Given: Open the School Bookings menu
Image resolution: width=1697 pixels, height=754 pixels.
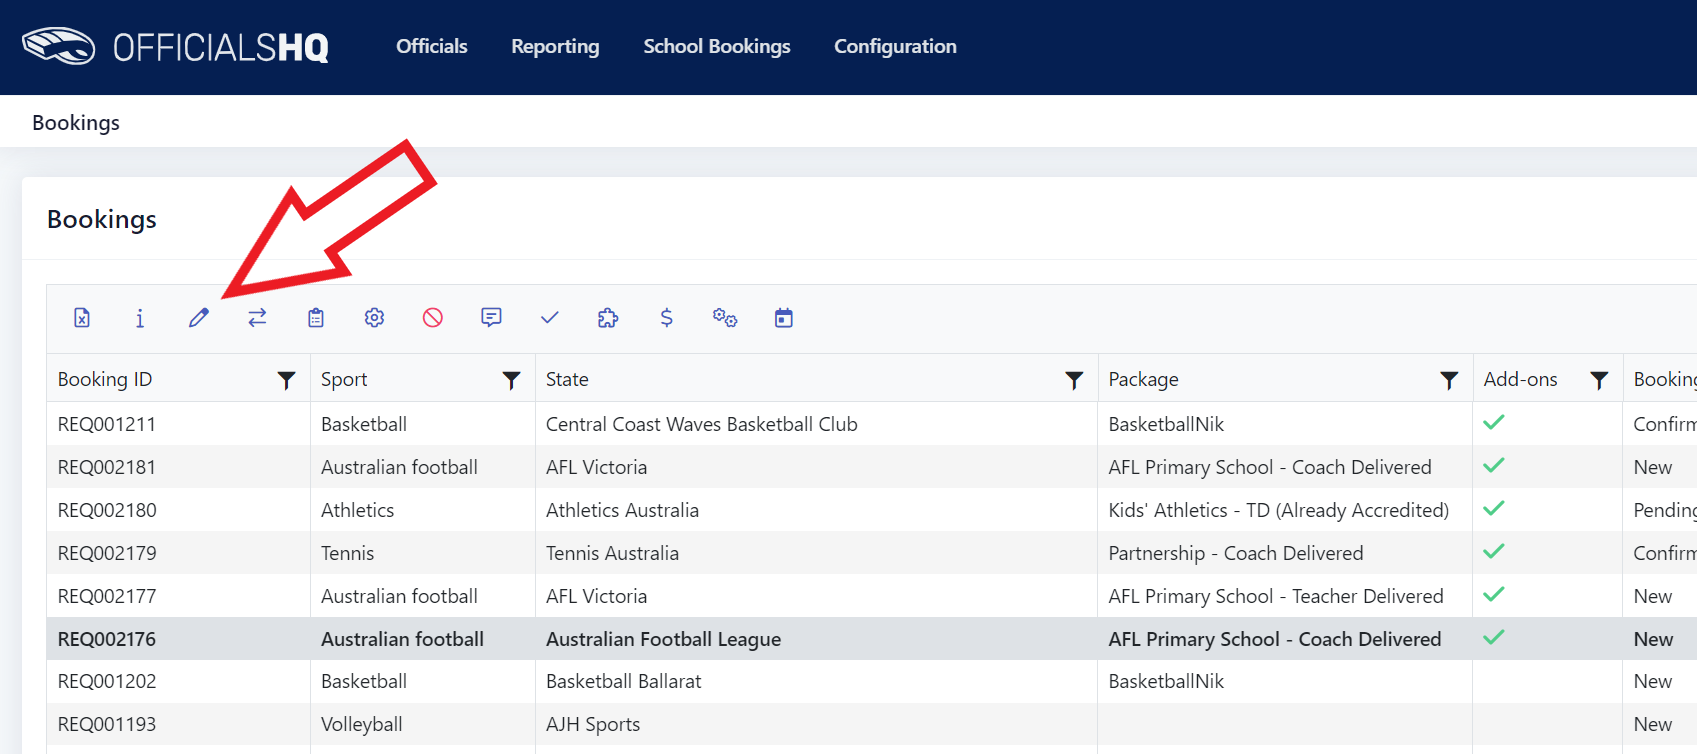Looking at the screenshot, I should click(717, 46).
